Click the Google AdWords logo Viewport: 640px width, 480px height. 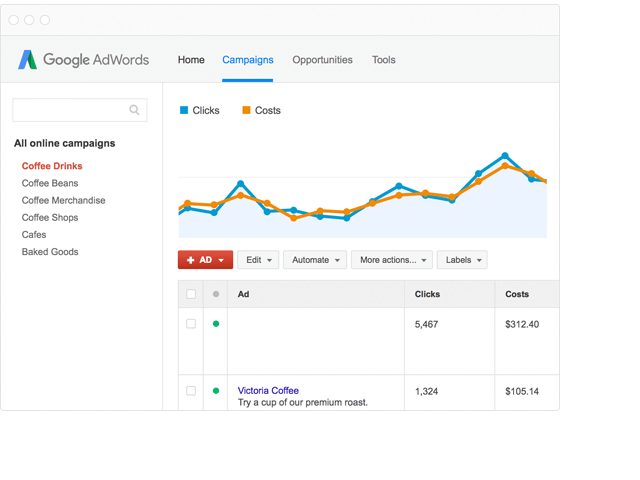pos(84,60)
